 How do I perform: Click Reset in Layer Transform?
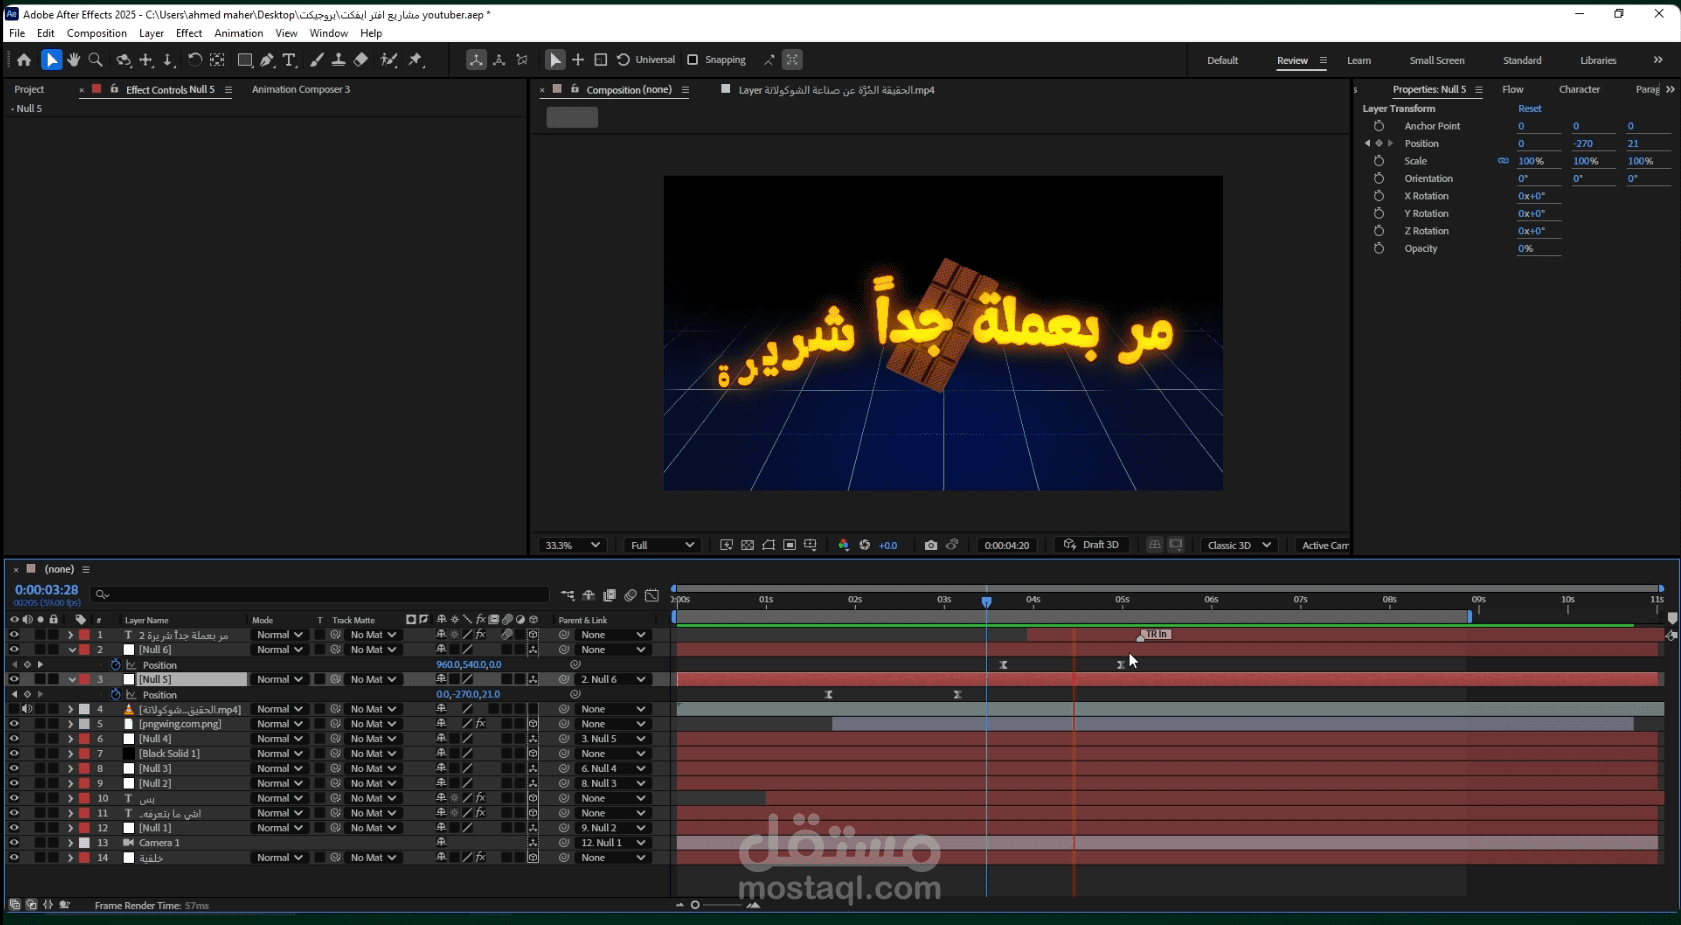pyautogui.click(x=1530, y=109)
